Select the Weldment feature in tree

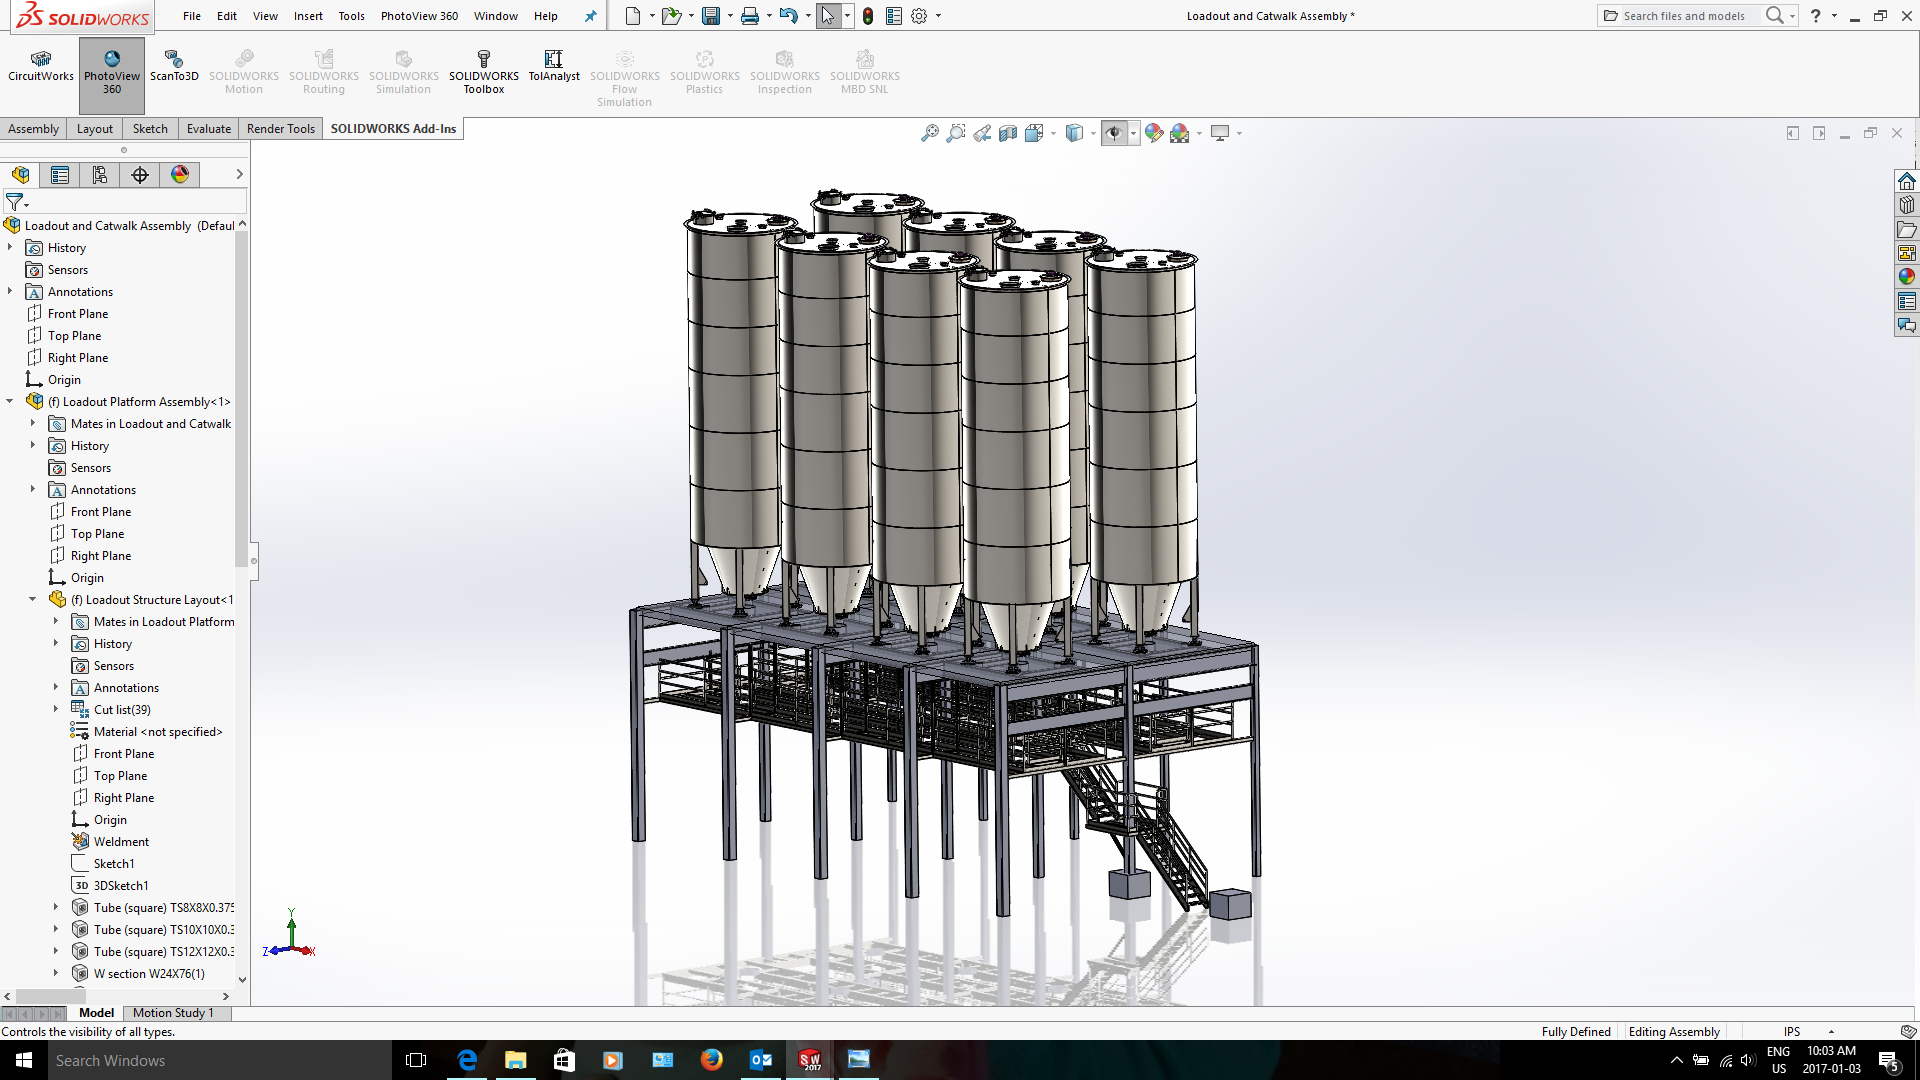coord(121,842)
